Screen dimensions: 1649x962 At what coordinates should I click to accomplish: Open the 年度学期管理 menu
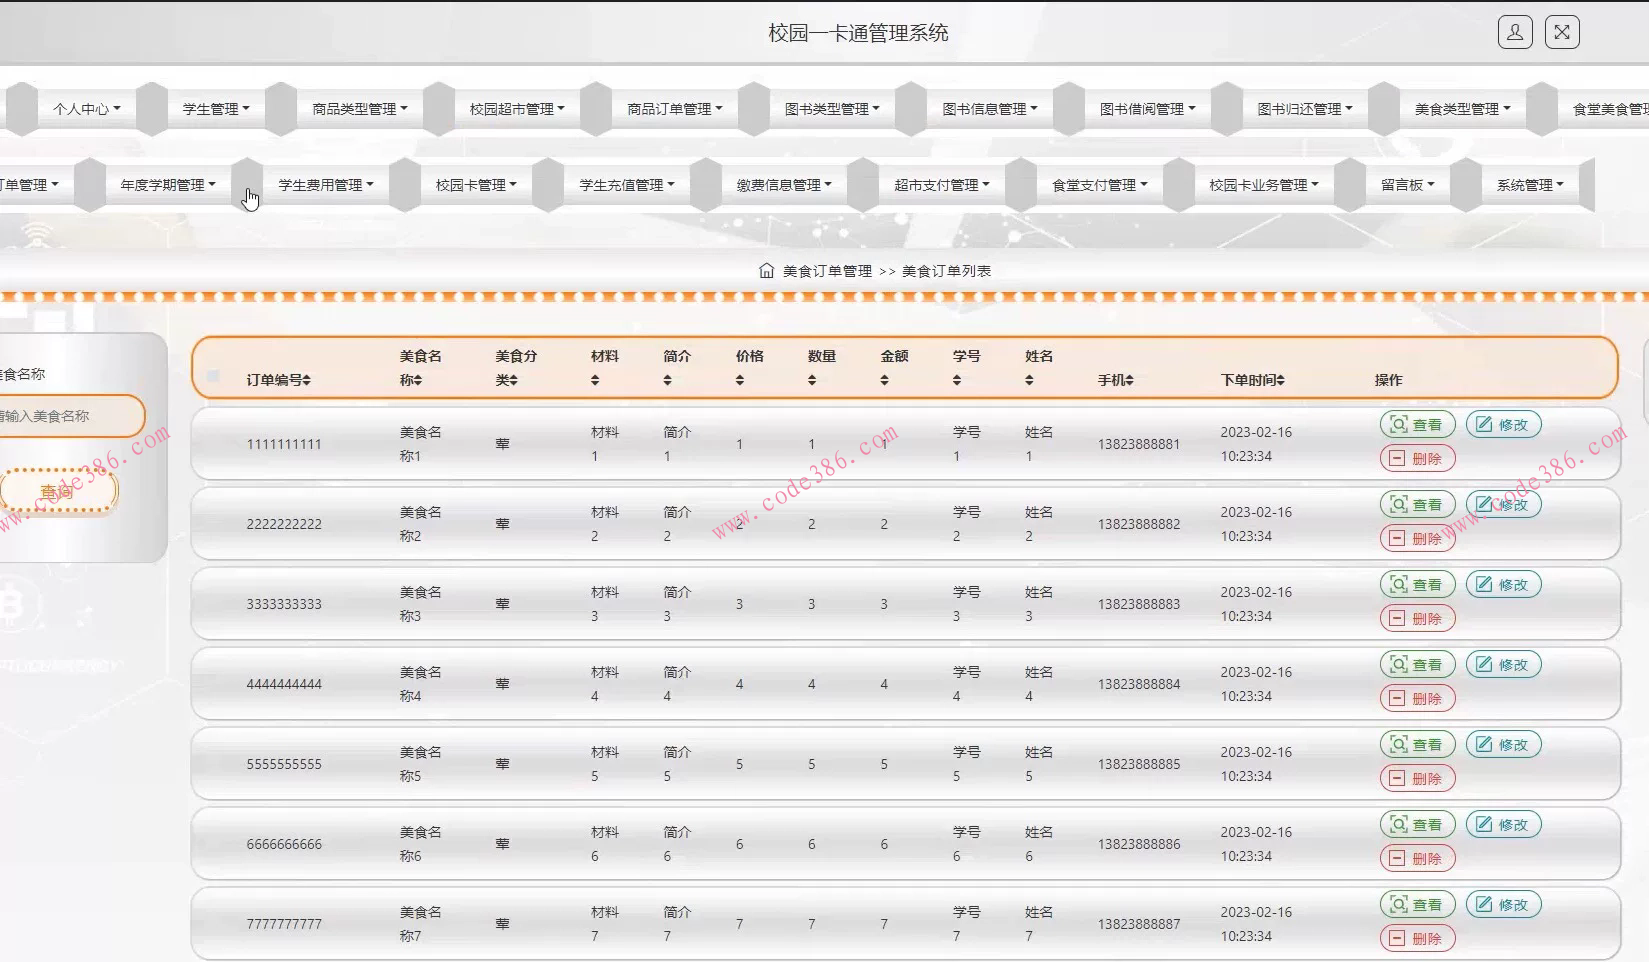tap(168, 185)
